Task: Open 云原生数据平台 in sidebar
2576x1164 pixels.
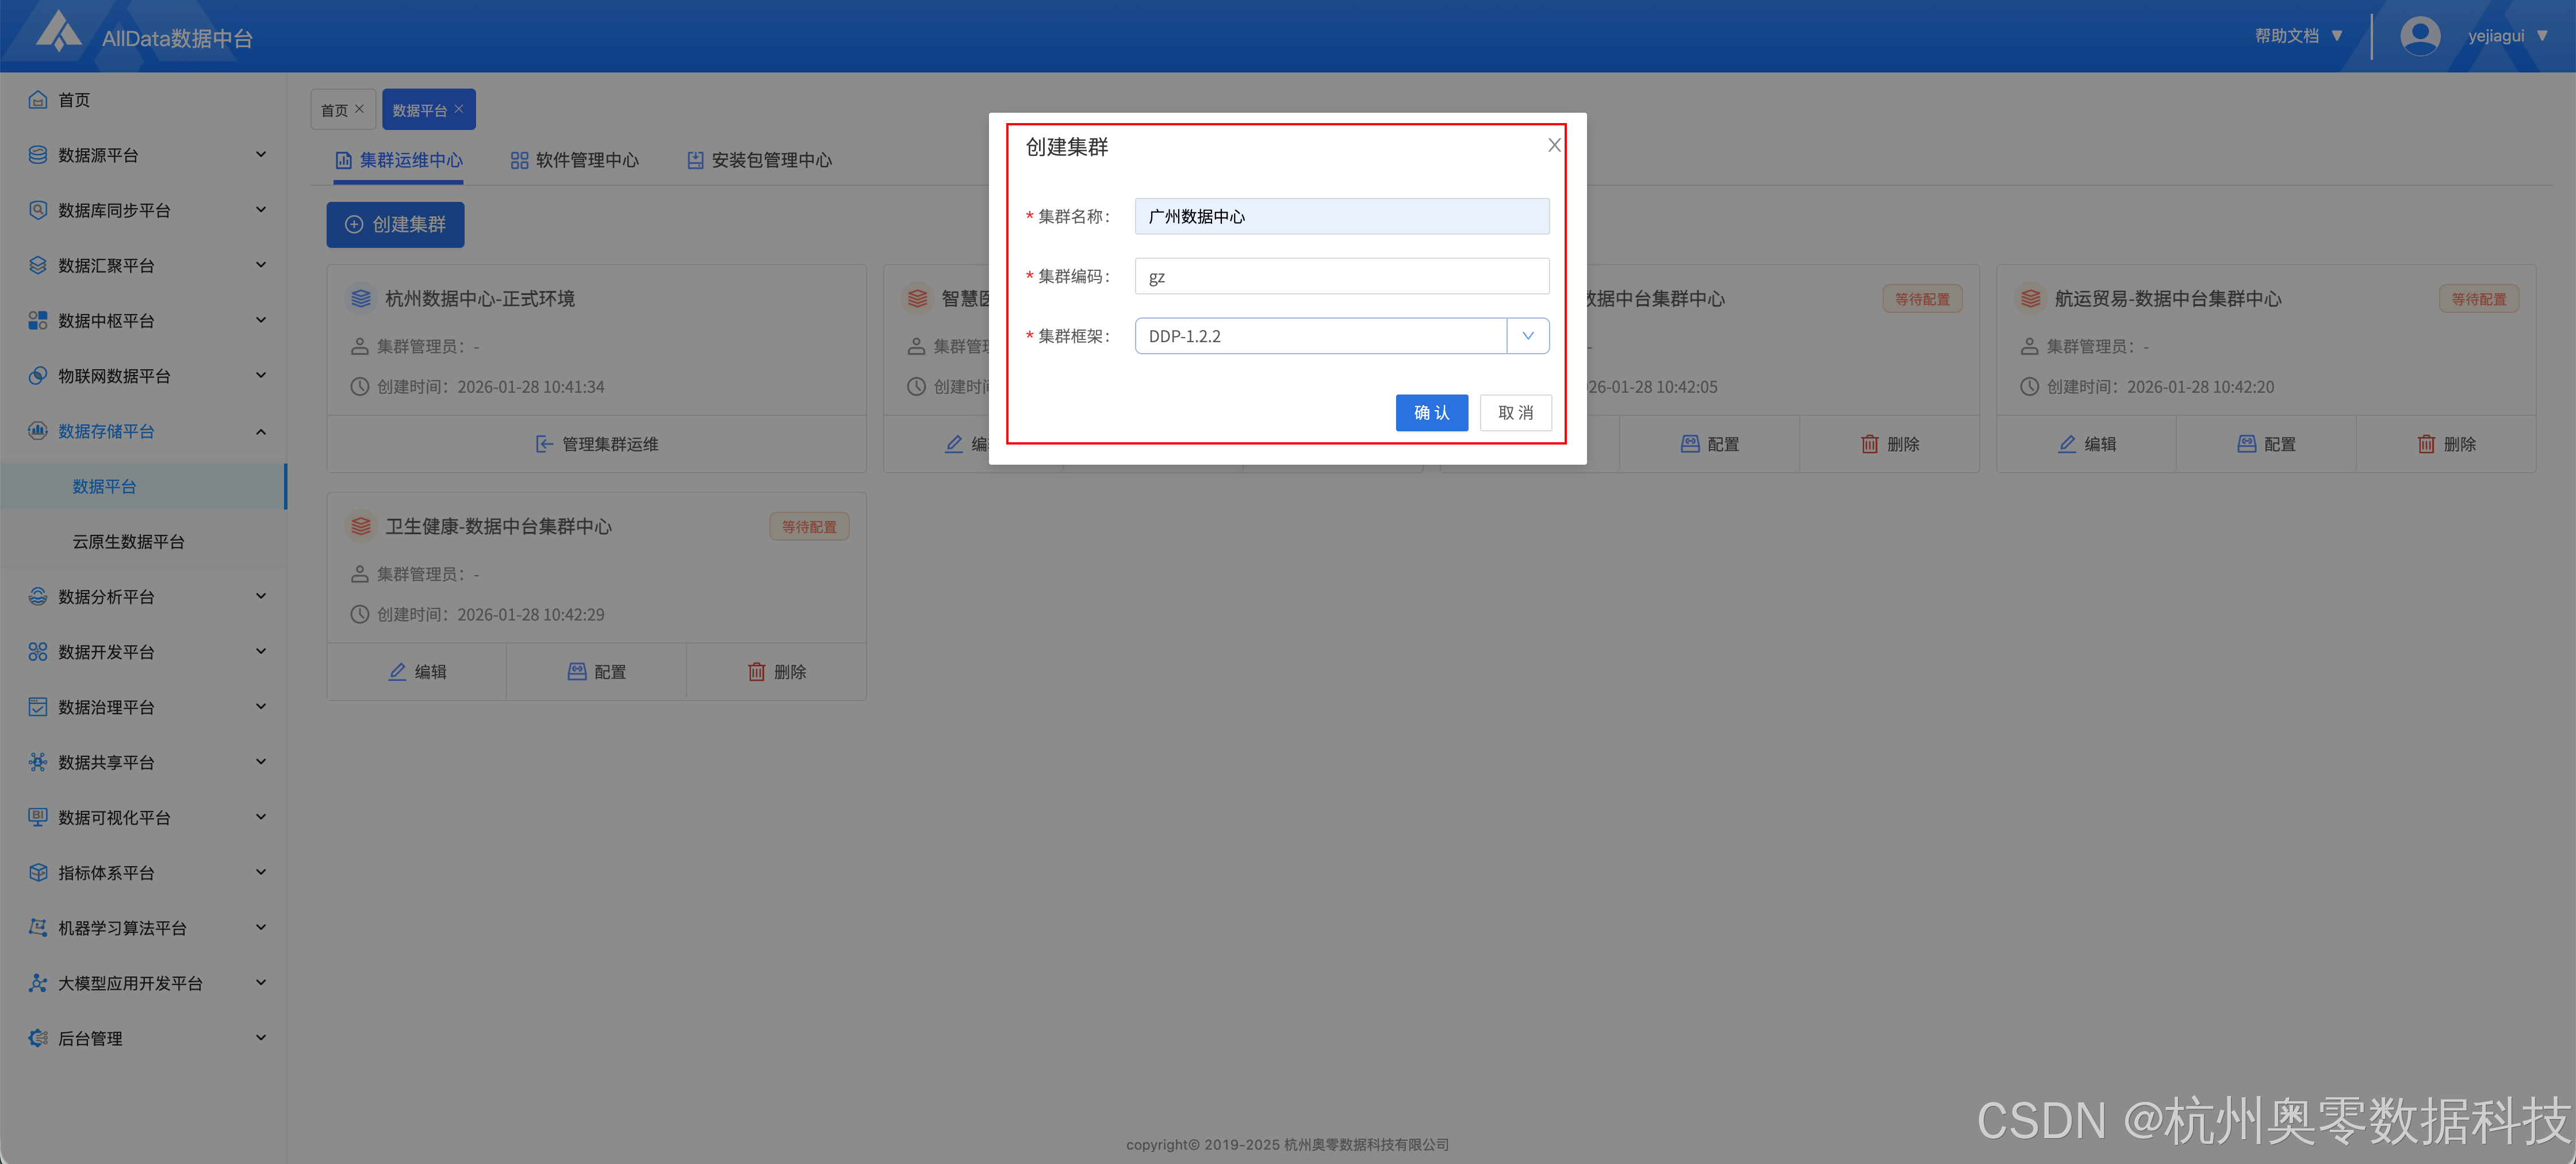Action: pyautogui.click(x=128, y=541)
